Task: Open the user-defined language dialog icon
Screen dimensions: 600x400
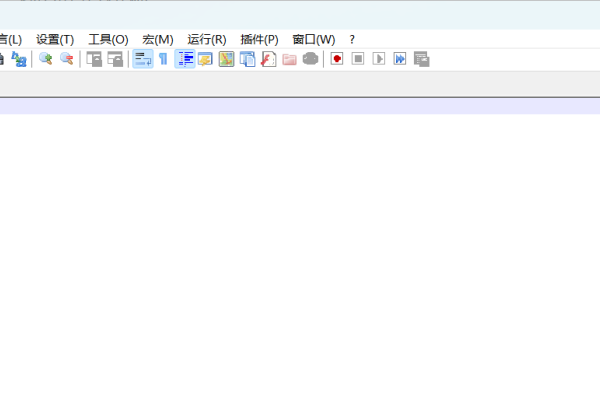Action: pos(205,59)
